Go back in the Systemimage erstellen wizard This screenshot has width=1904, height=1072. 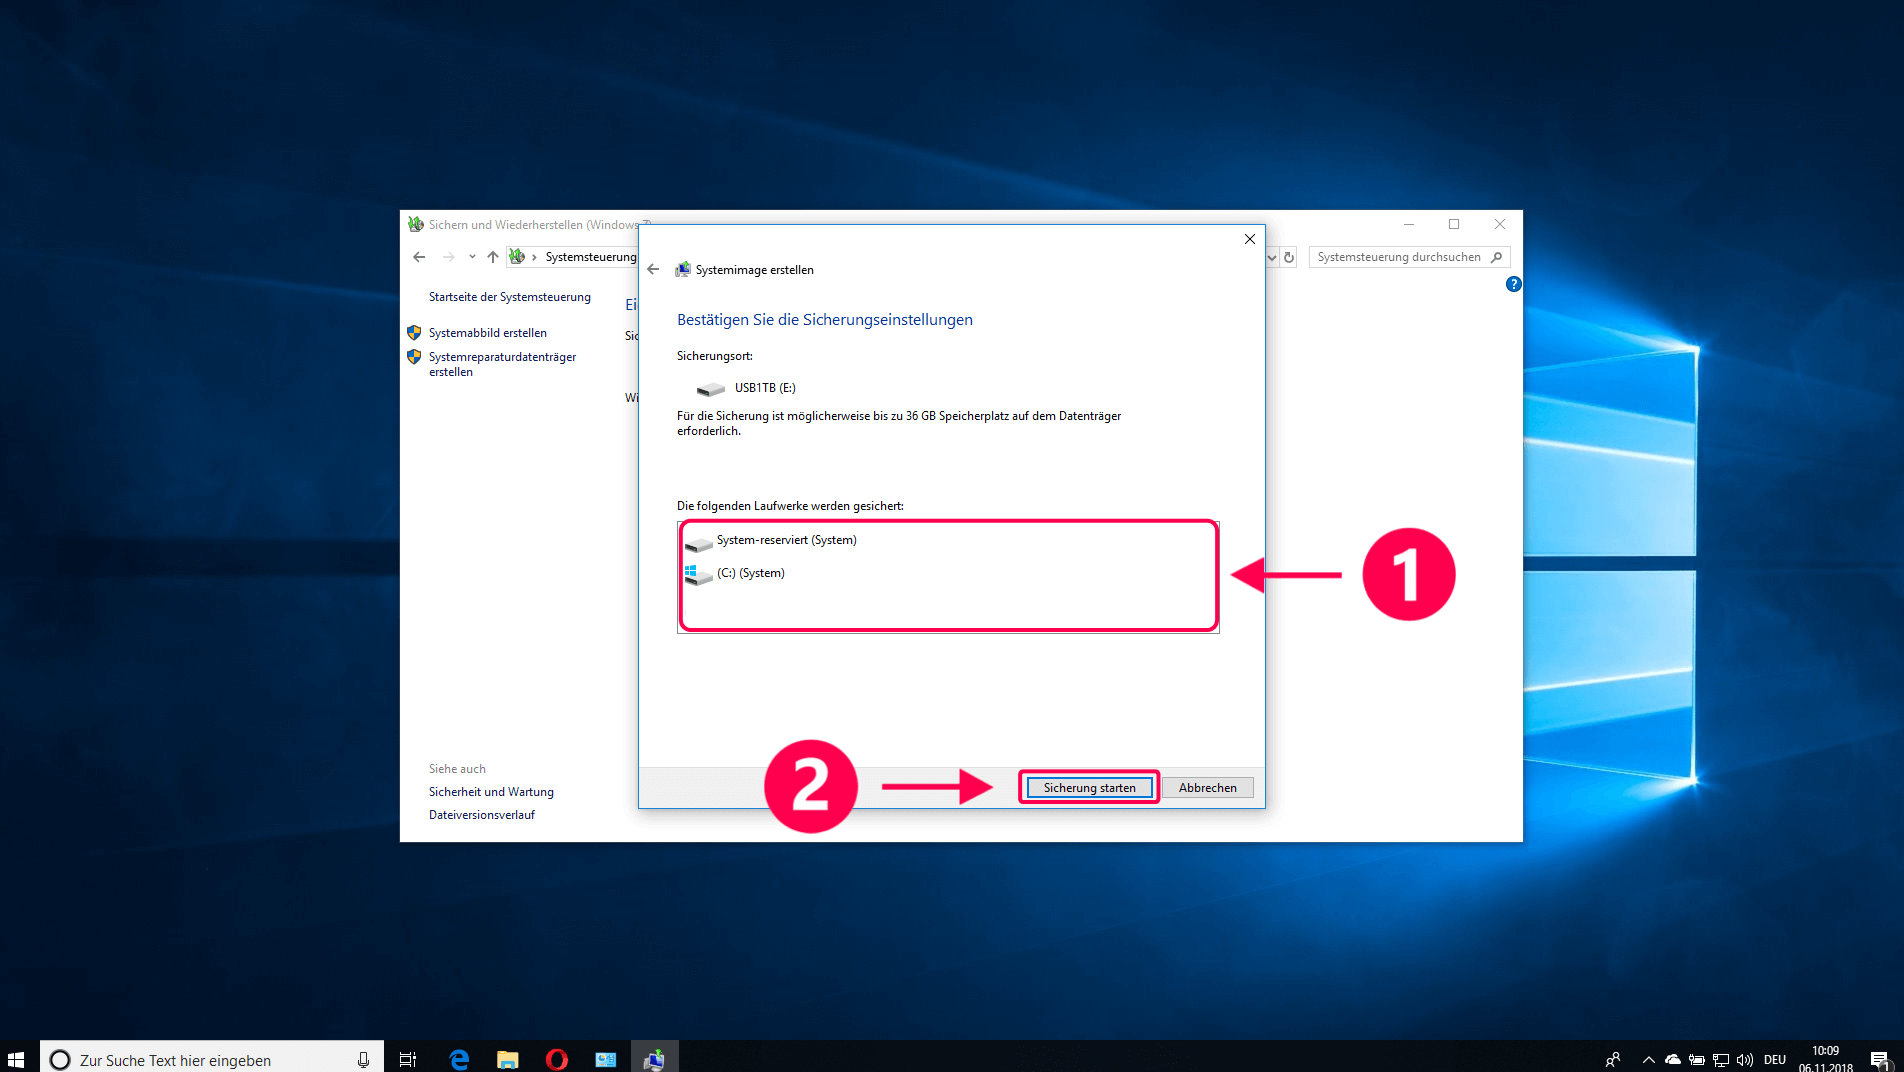[653, 269]
